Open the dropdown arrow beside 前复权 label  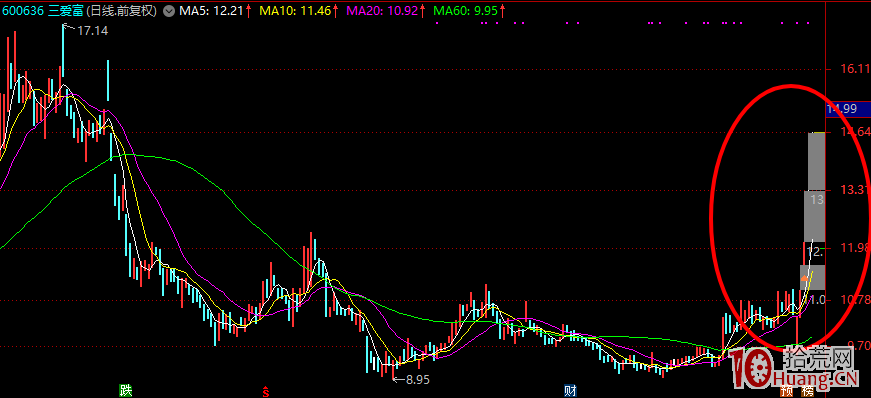(x=169, y=11)
